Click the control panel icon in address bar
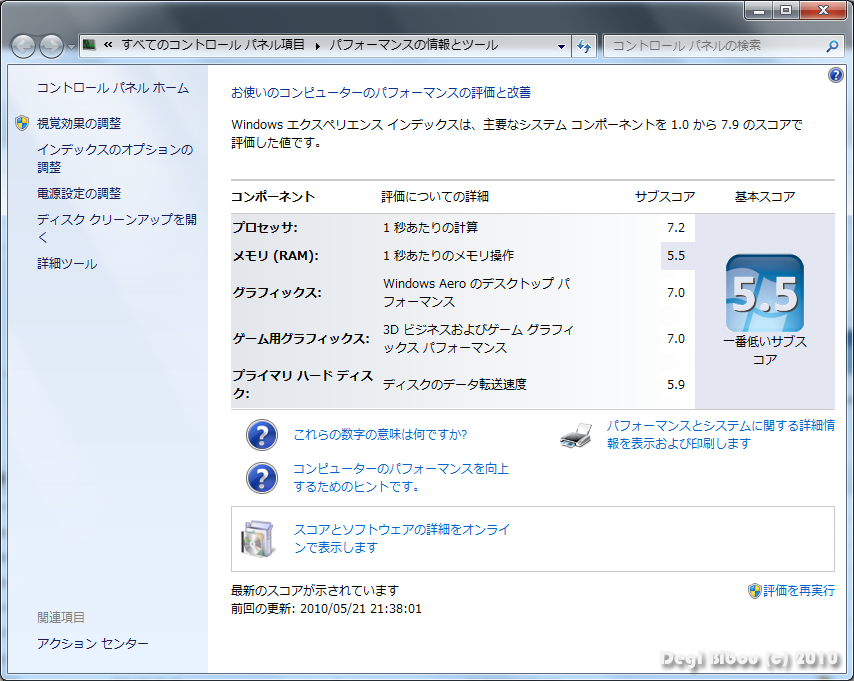The width and height of the screenshot is (854, 681). [x=89, y=45]
